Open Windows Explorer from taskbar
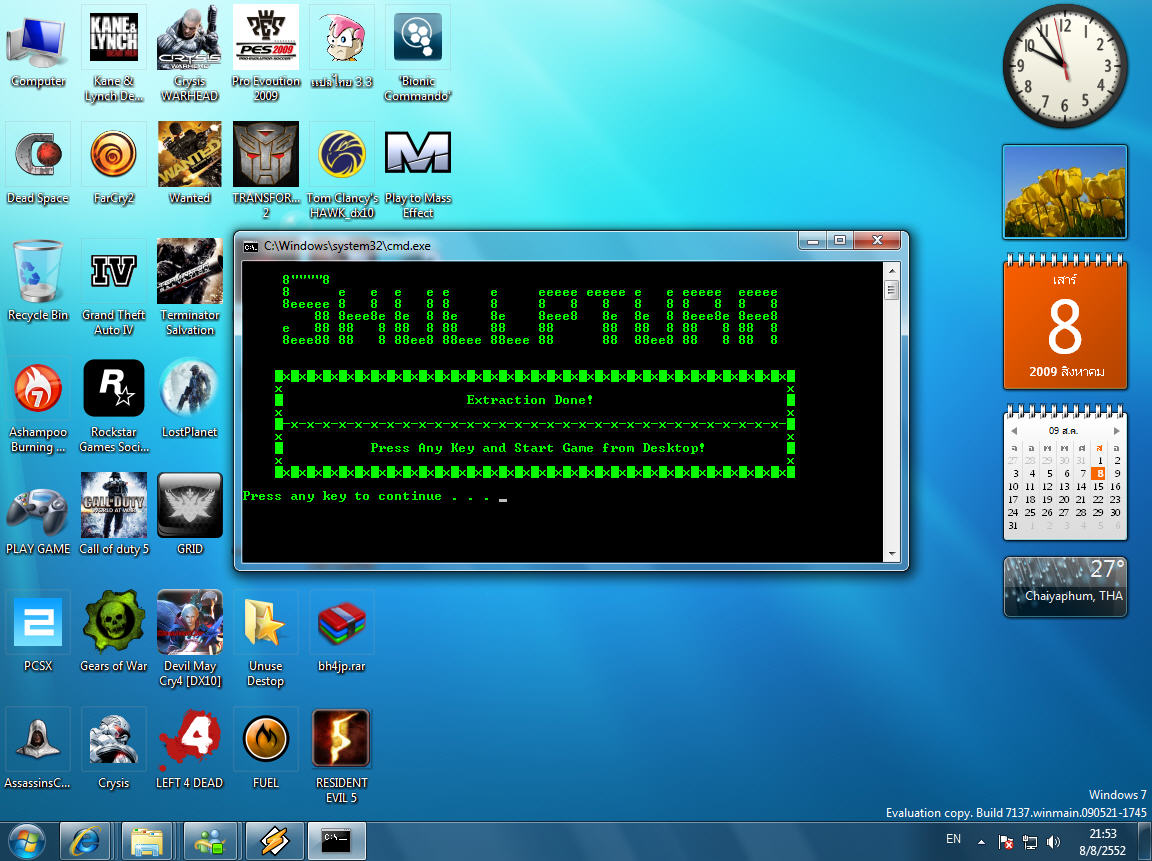1152x861 pixels. [x=146, y=842]
